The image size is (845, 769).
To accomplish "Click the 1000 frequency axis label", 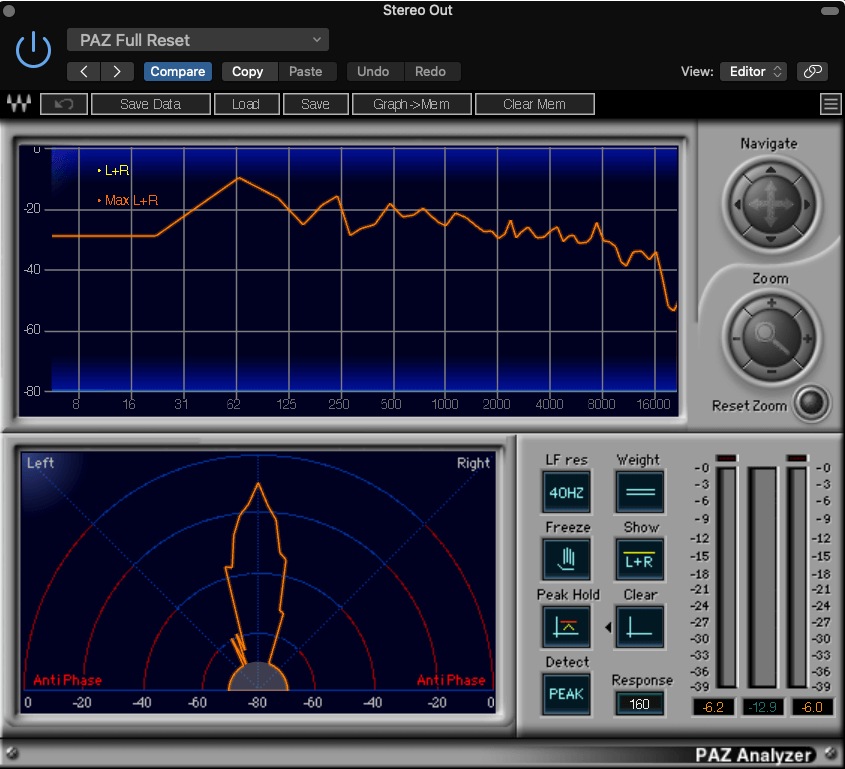I will coord(445,404).
